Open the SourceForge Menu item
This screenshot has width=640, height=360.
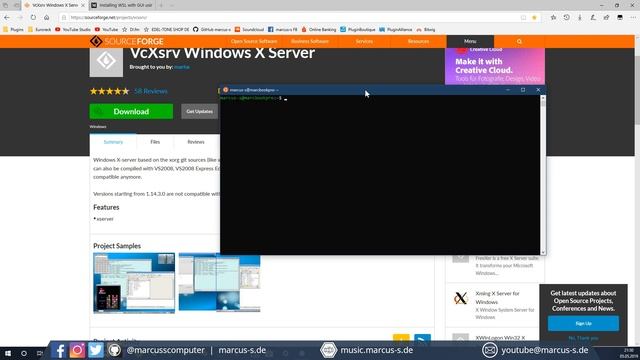pyautogui.click(x=470, y=41)
